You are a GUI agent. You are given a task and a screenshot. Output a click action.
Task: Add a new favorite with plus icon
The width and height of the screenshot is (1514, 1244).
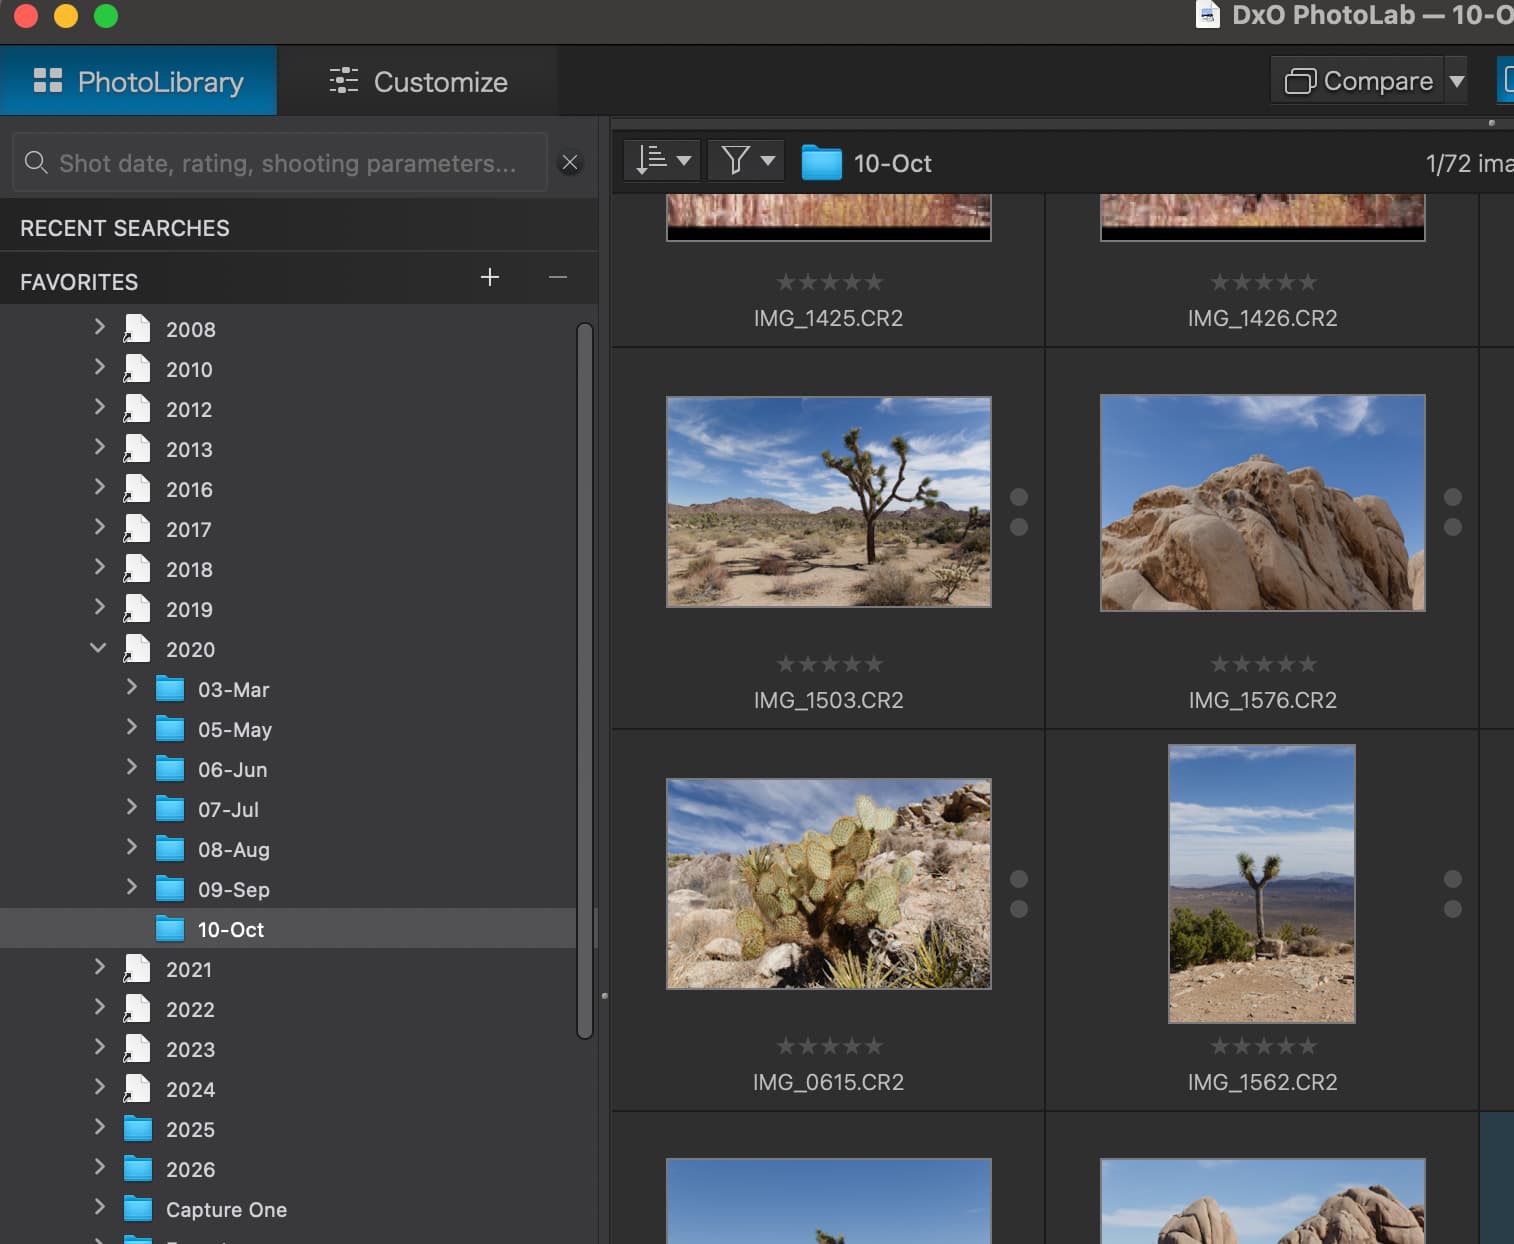pyautogui.click(x=490, y=277)
